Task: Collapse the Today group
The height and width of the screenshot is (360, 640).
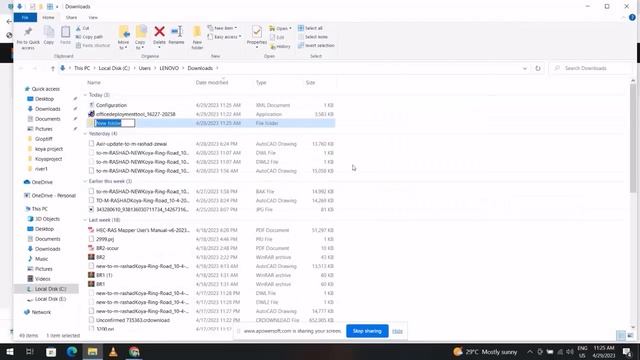Action: (85, 95)
